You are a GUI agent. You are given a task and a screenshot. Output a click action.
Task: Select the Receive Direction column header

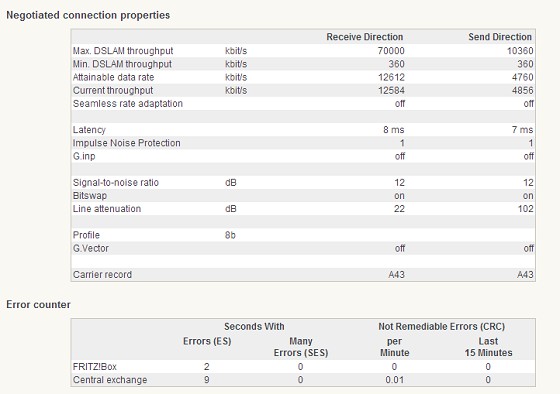click(365, 37)
